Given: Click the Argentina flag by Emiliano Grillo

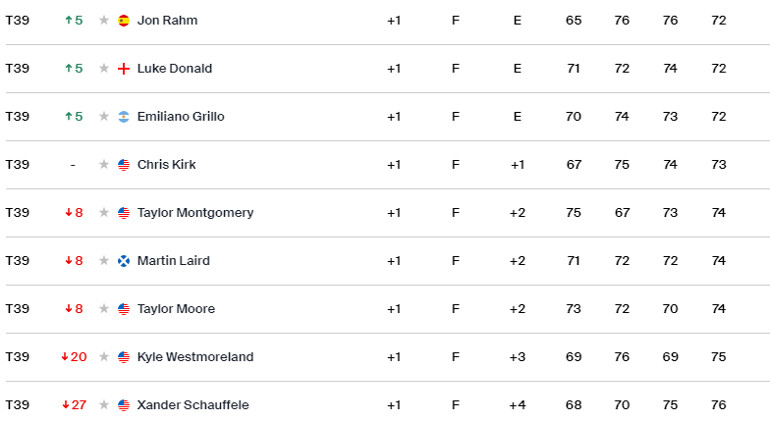Looking at the screenshot, I should click(124, 117).
